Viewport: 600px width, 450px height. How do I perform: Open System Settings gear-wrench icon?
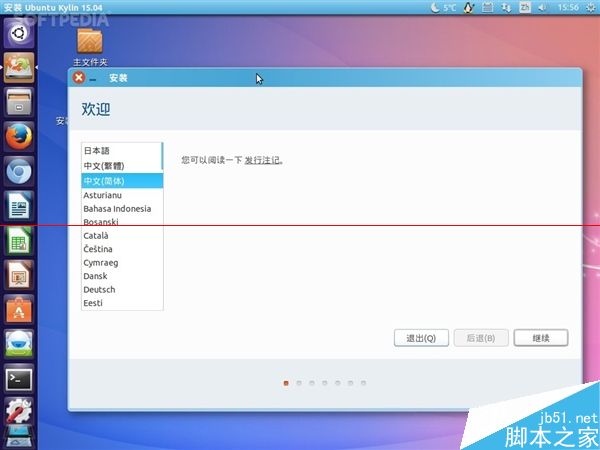coord(19,411)
